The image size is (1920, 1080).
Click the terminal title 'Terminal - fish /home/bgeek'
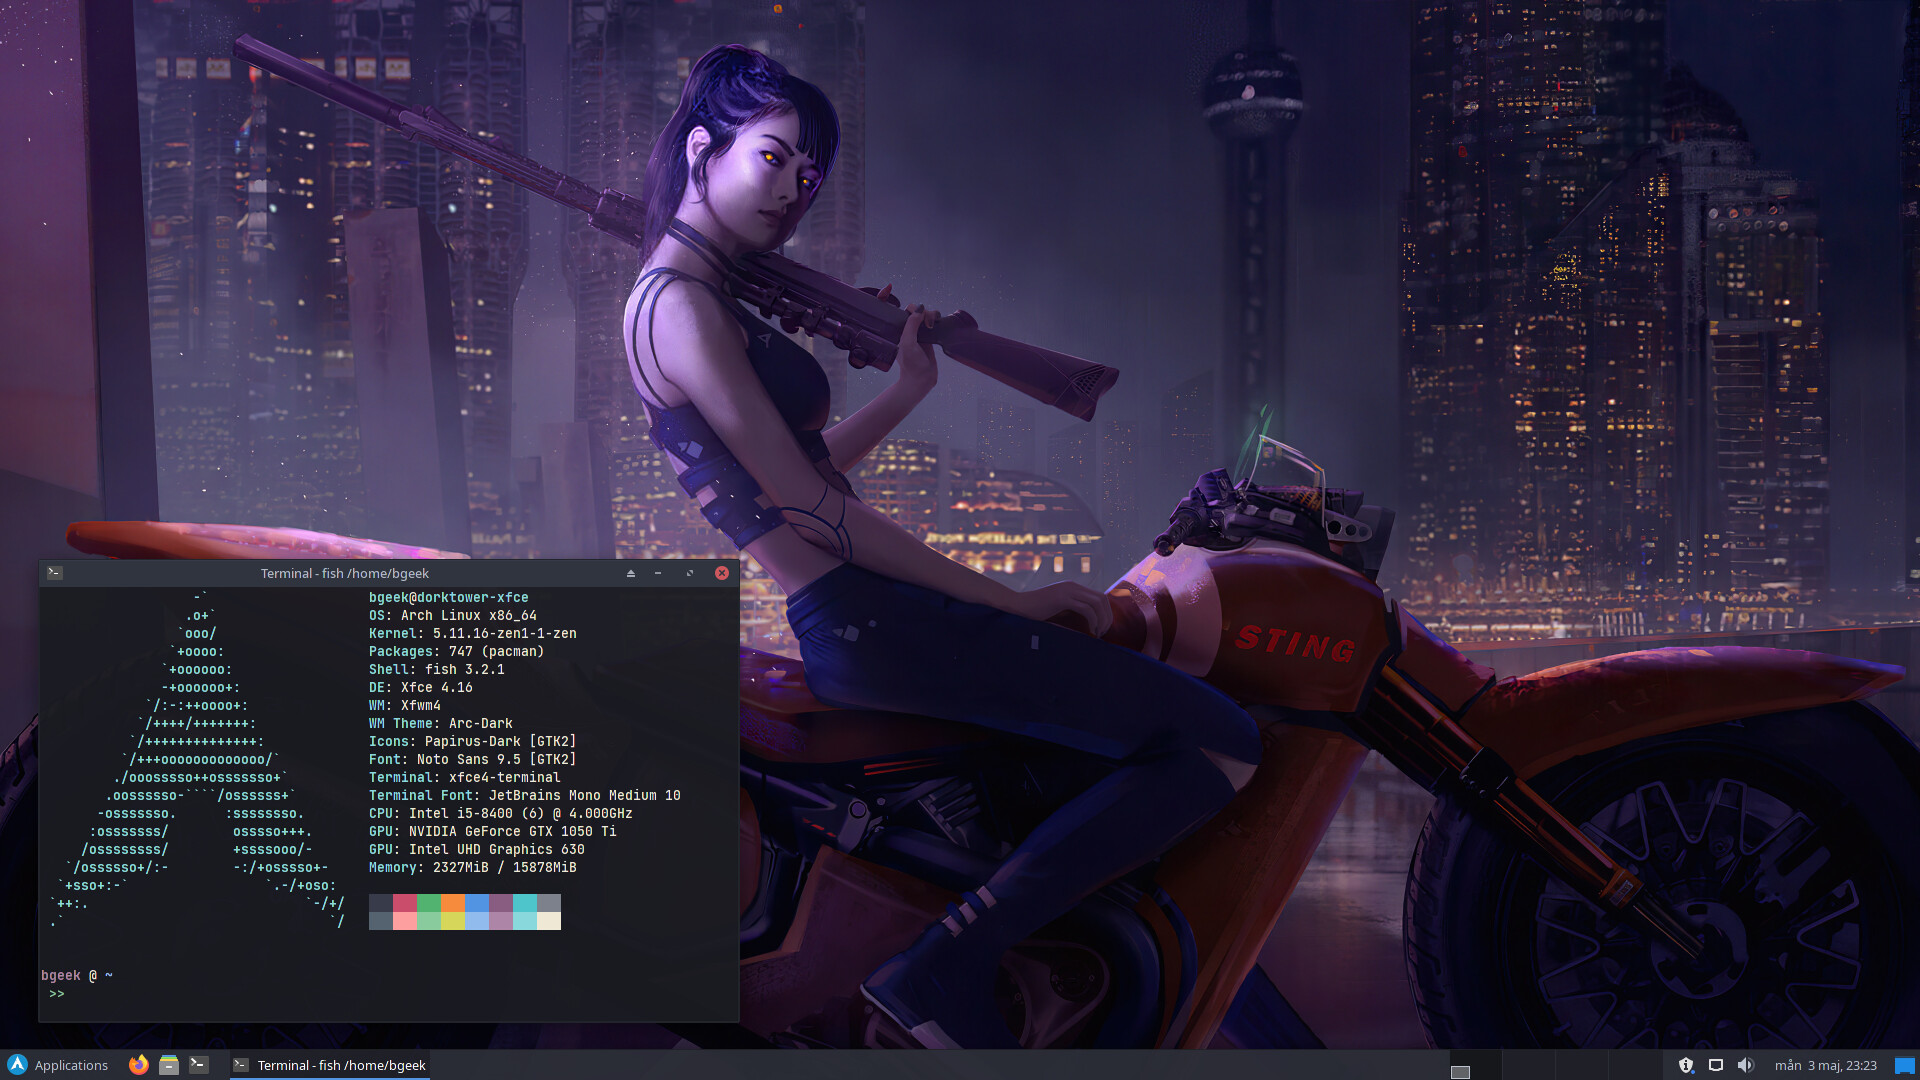tap(345, 573)
